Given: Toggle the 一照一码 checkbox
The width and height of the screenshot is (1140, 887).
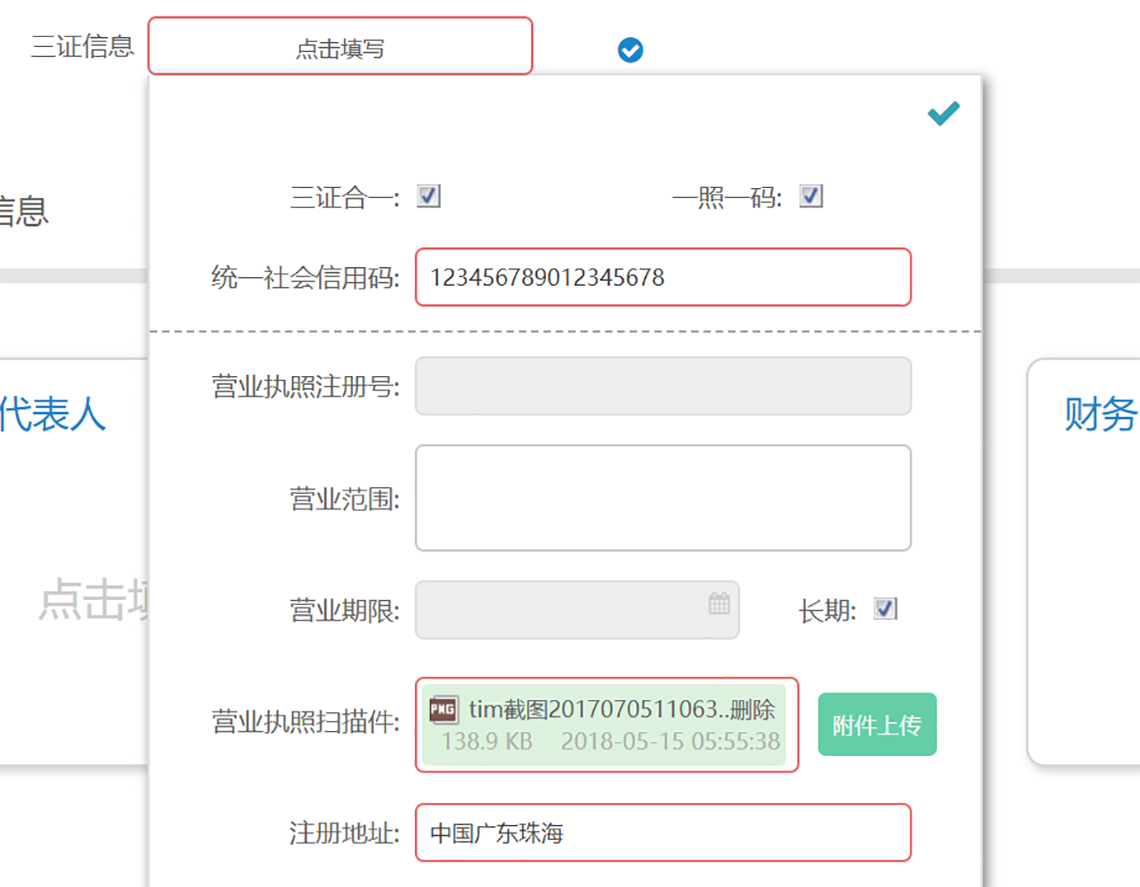Looking at the screenshot, I should pos(811,196).
